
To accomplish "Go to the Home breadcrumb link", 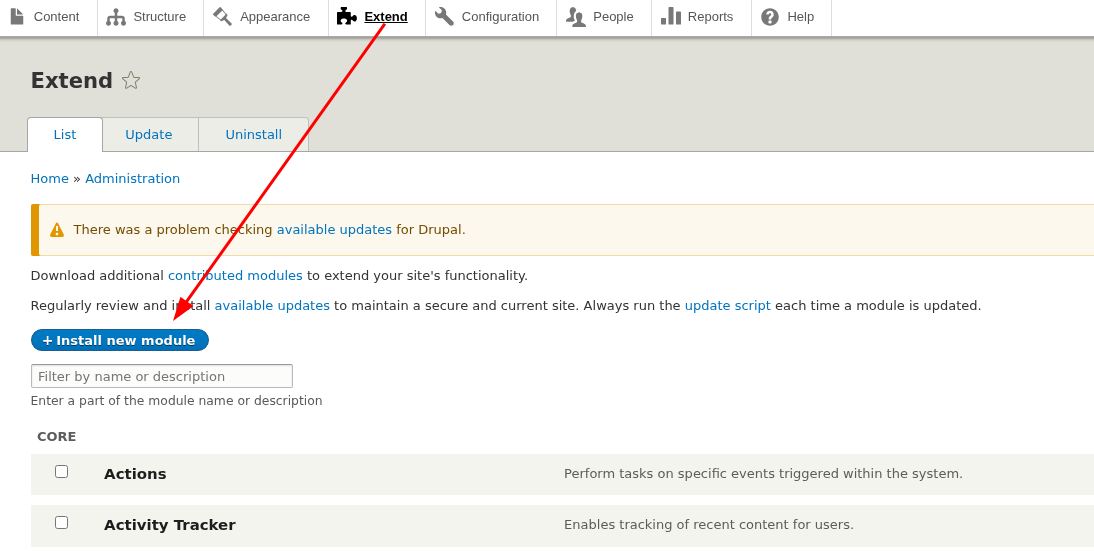I will 50,179.
